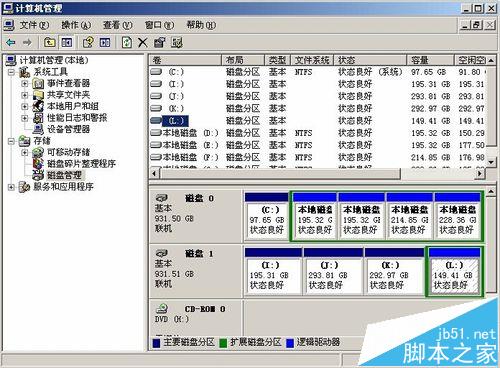Select the 本地磁盘 (D:) row

pos(318,133)
